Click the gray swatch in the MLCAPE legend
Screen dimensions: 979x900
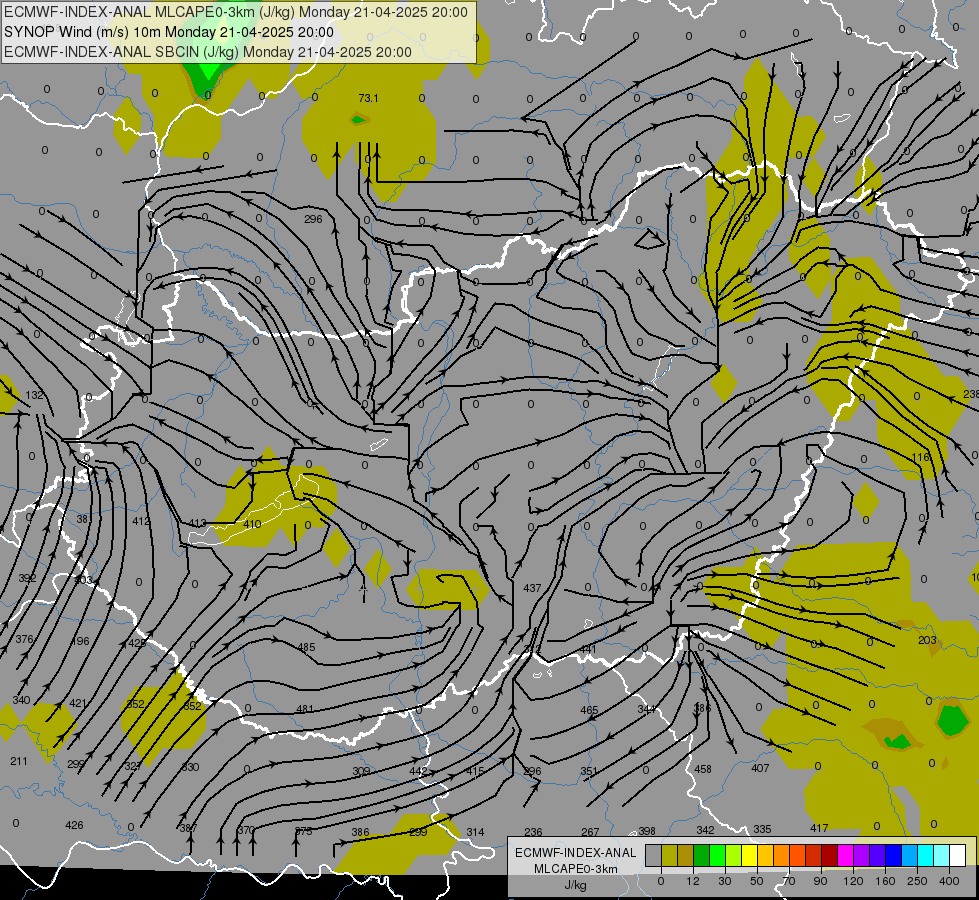[x=654, y=855]
